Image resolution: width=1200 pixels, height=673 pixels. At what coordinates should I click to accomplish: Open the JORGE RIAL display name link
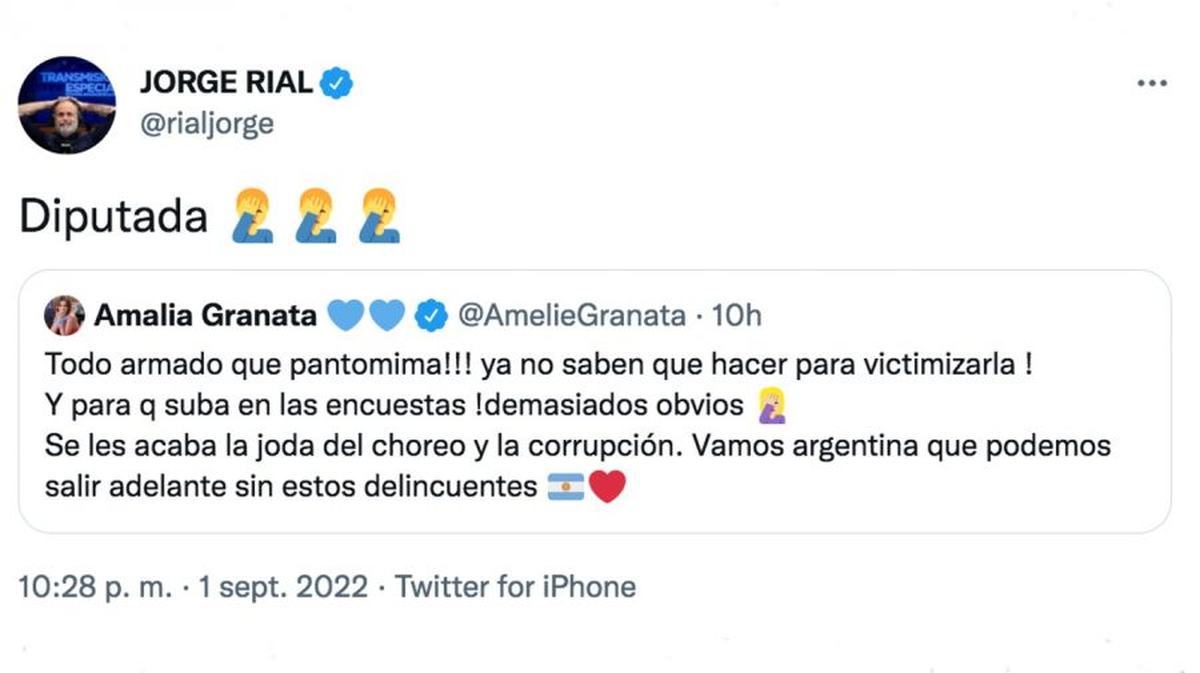[226, 84]
